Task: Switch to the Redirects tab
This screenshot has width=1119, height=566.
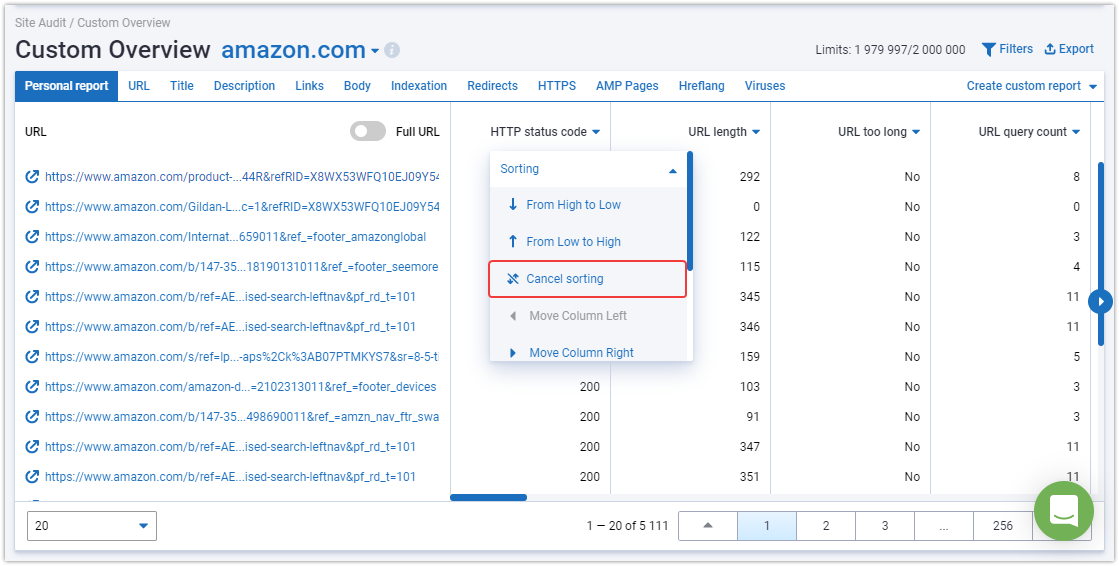Action: pyautogui.click(x=492, y=86)
